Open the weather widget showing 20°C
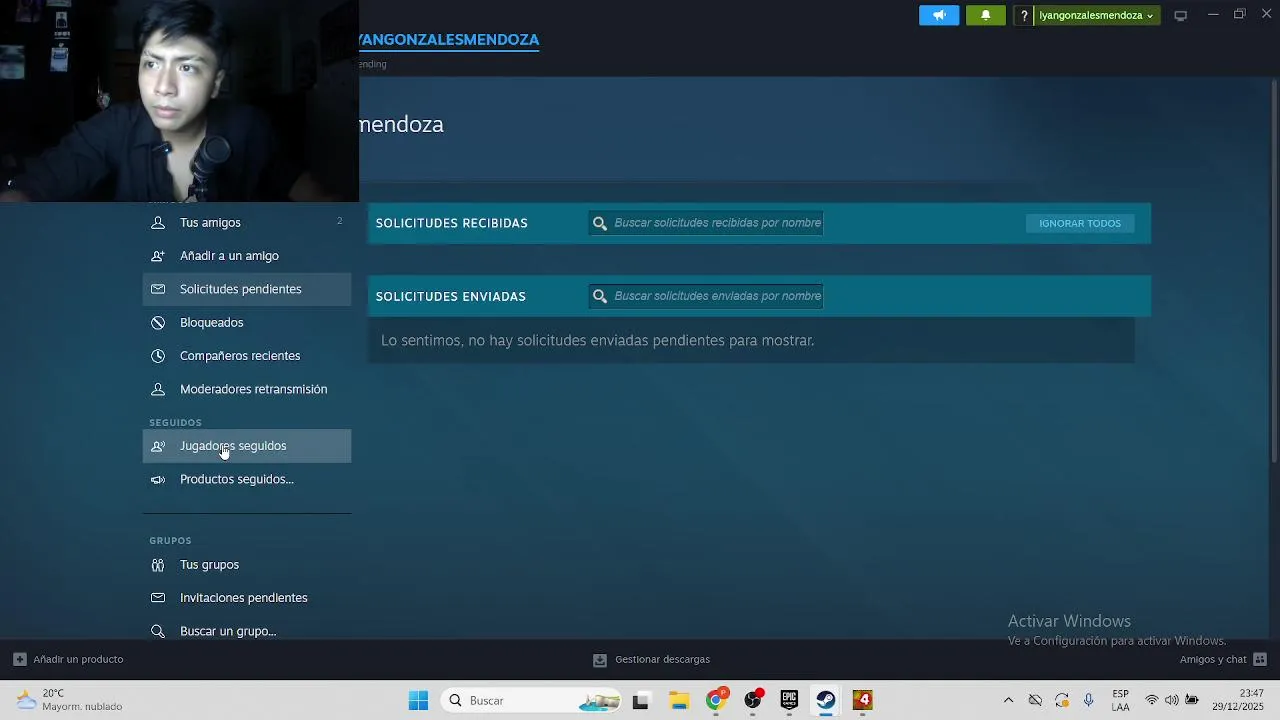 click(70, 700)
